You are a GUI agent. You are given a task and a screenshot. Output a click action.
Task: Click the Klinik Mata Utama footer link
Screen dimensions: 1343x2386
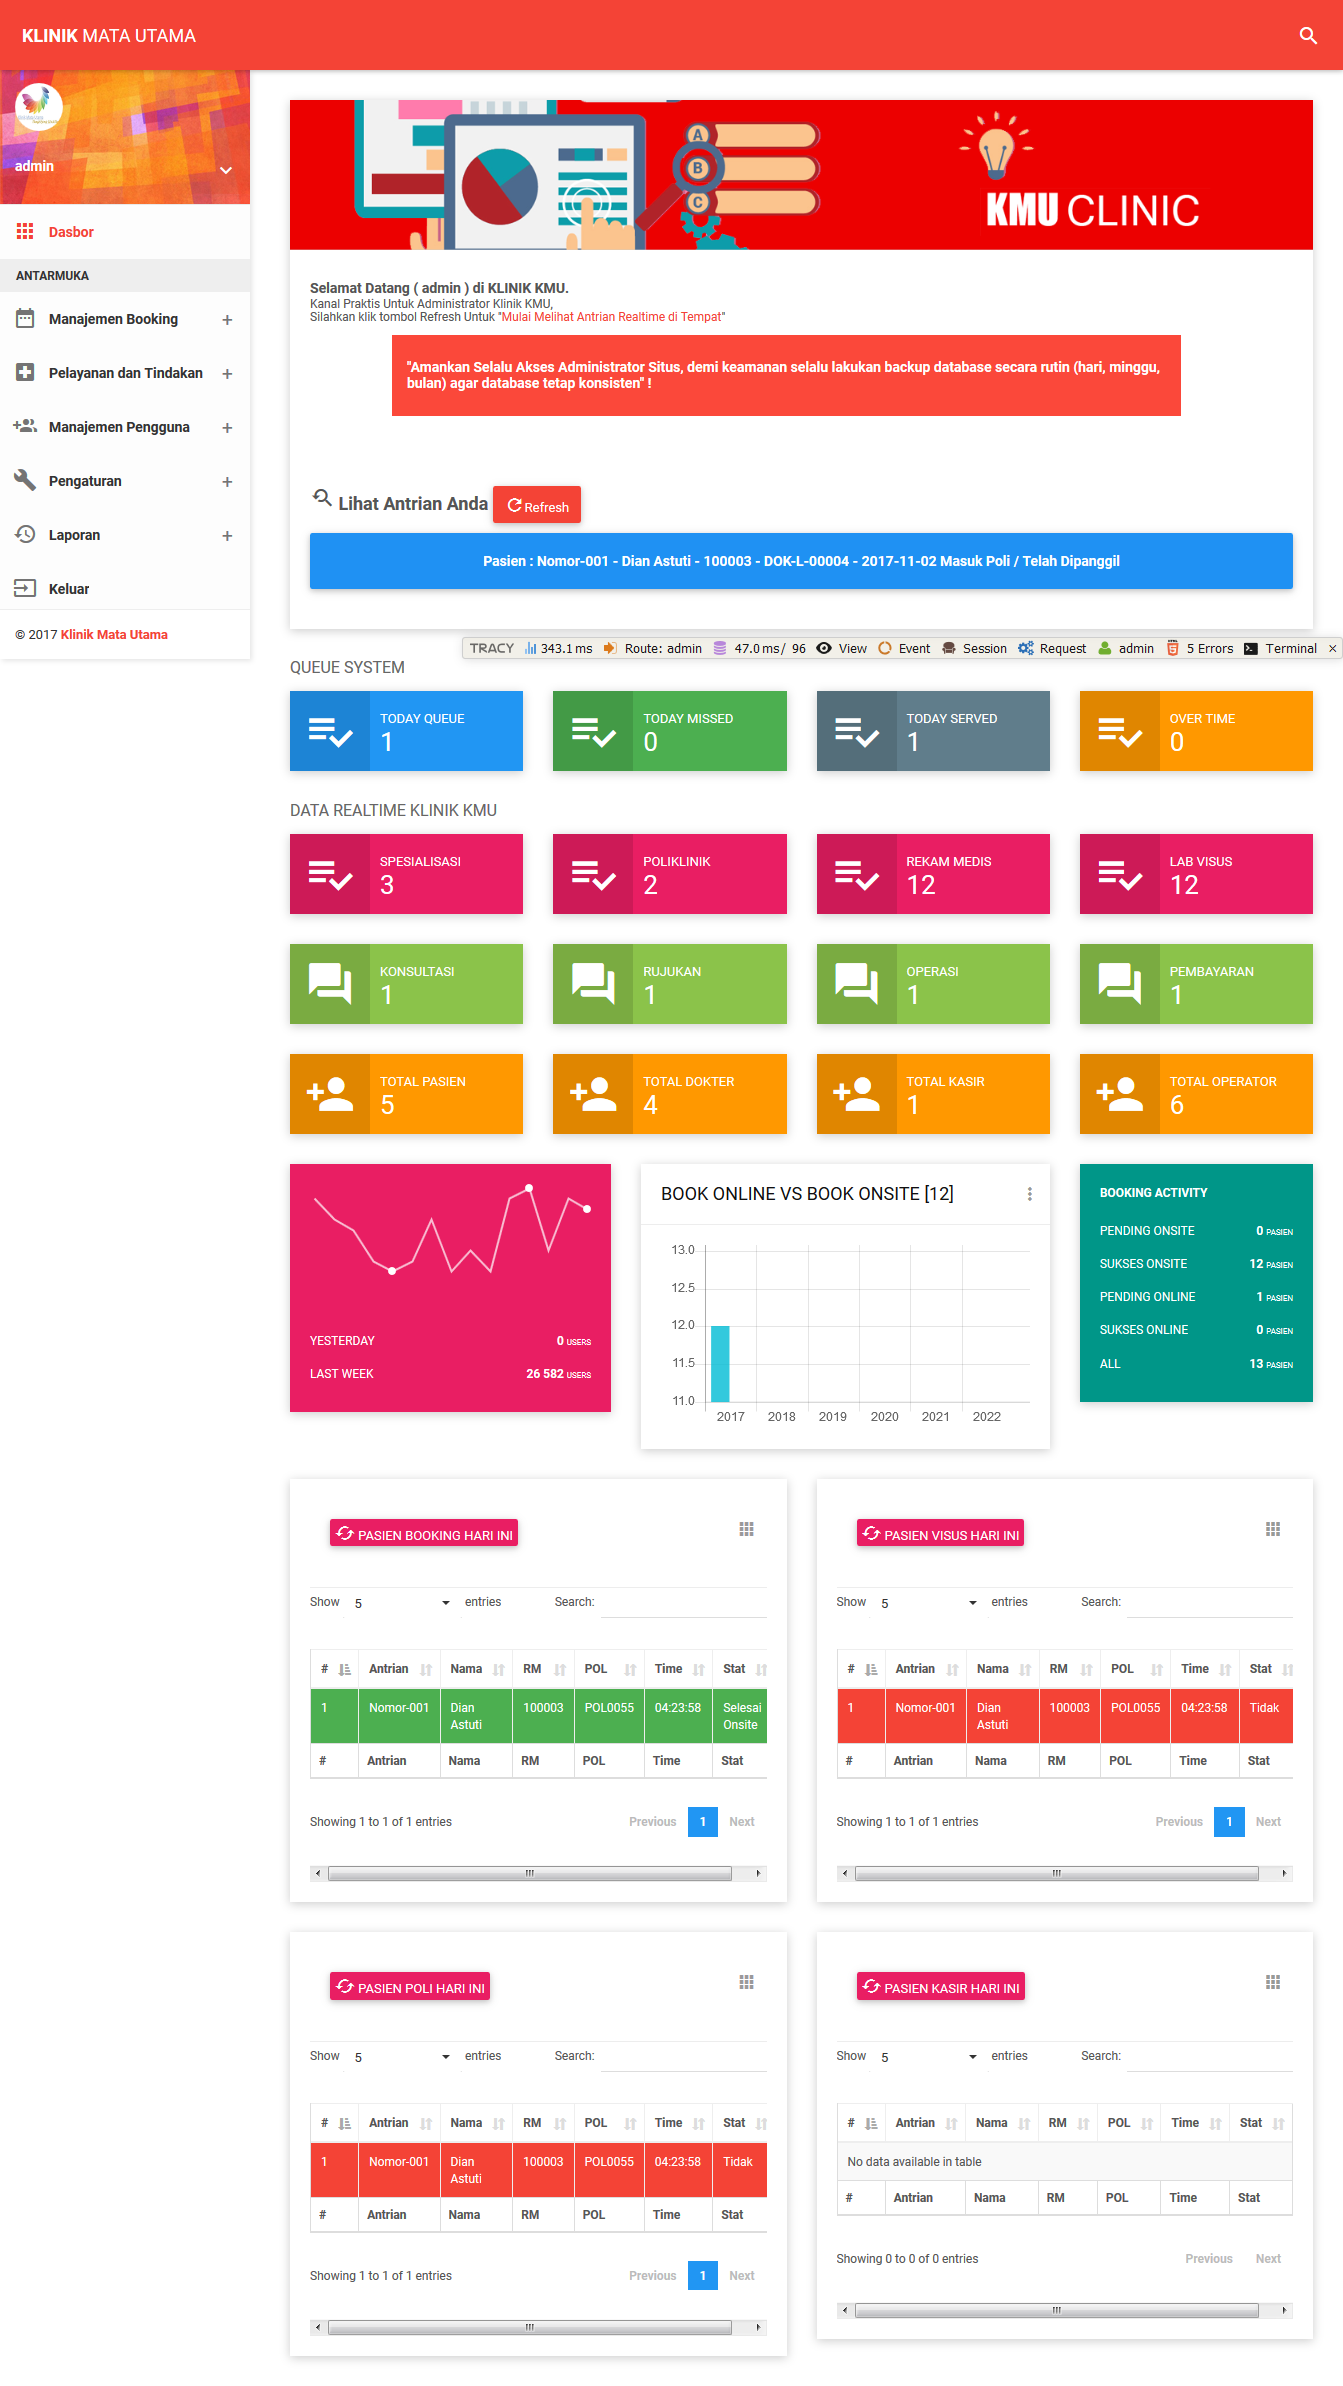[x=114, y=635]
